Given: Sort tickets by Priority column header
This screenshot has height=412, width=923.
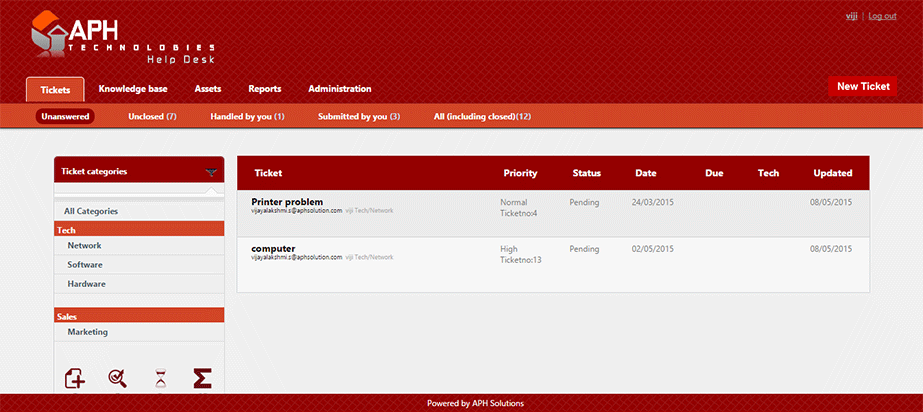Looking at the screenshot, I should (520, 173).
